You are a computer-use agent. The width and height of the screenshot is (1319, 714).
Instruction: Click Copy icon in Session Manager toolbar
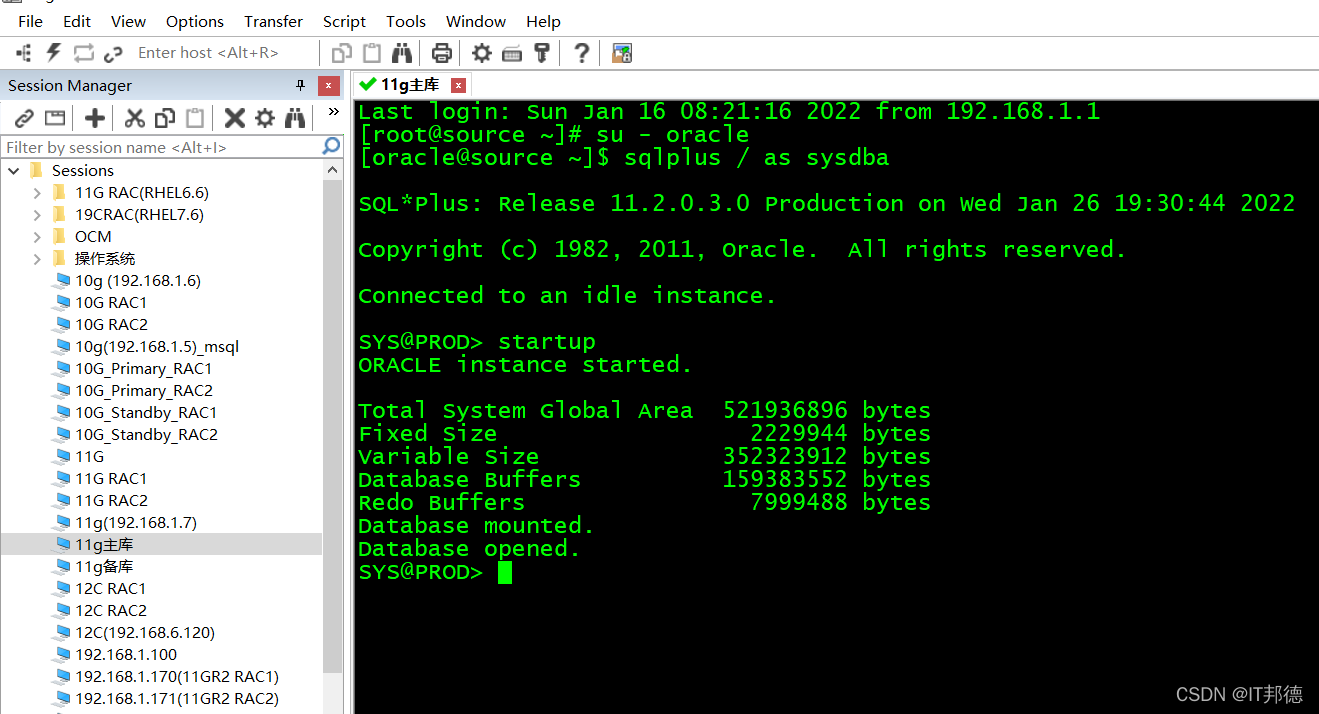click(165, 119)
